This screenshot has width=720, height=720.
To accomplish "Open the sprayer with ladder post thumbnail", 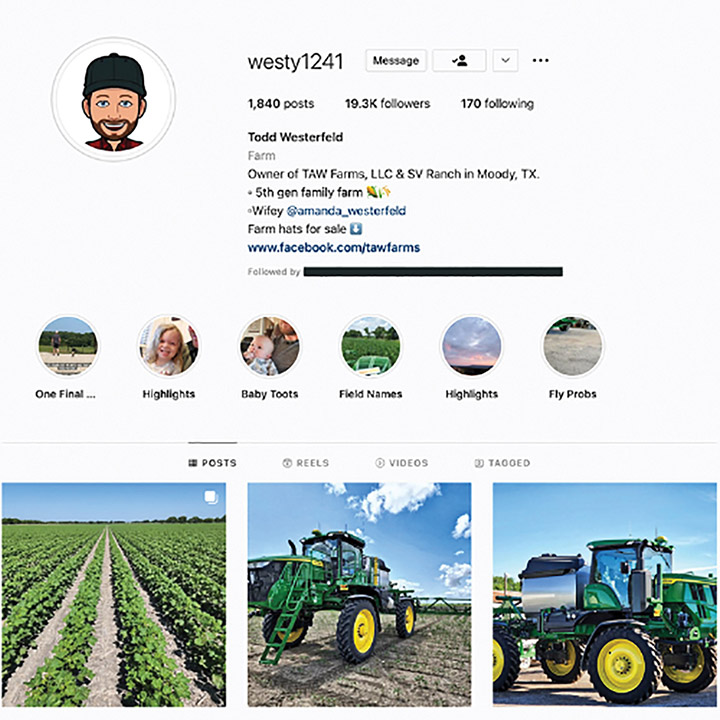I will point(359,595).
